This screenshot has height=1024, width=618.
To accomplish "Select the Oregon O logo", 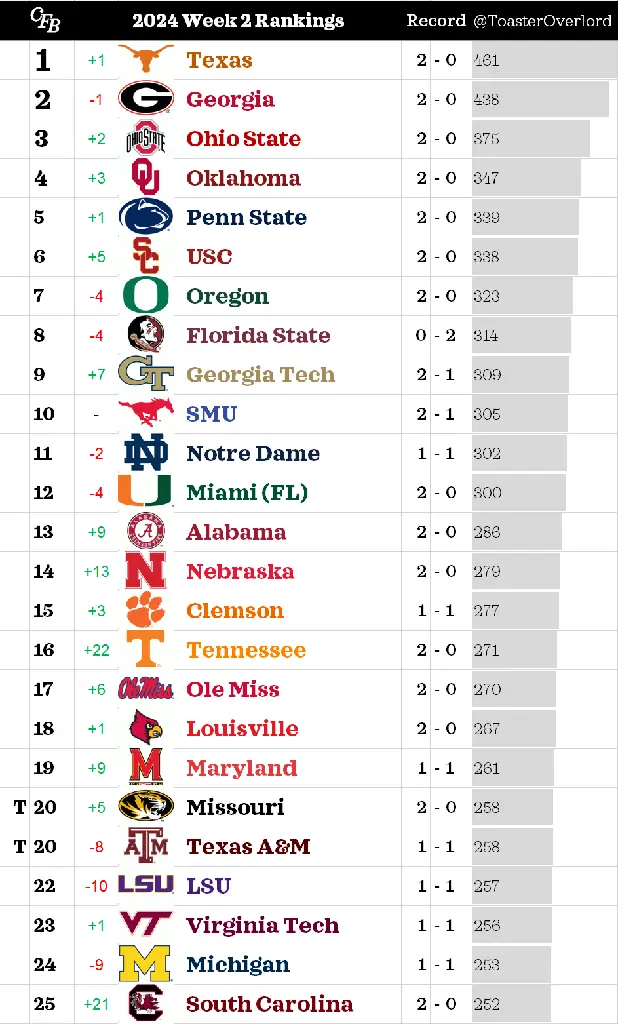I will (x=146, y=295).
